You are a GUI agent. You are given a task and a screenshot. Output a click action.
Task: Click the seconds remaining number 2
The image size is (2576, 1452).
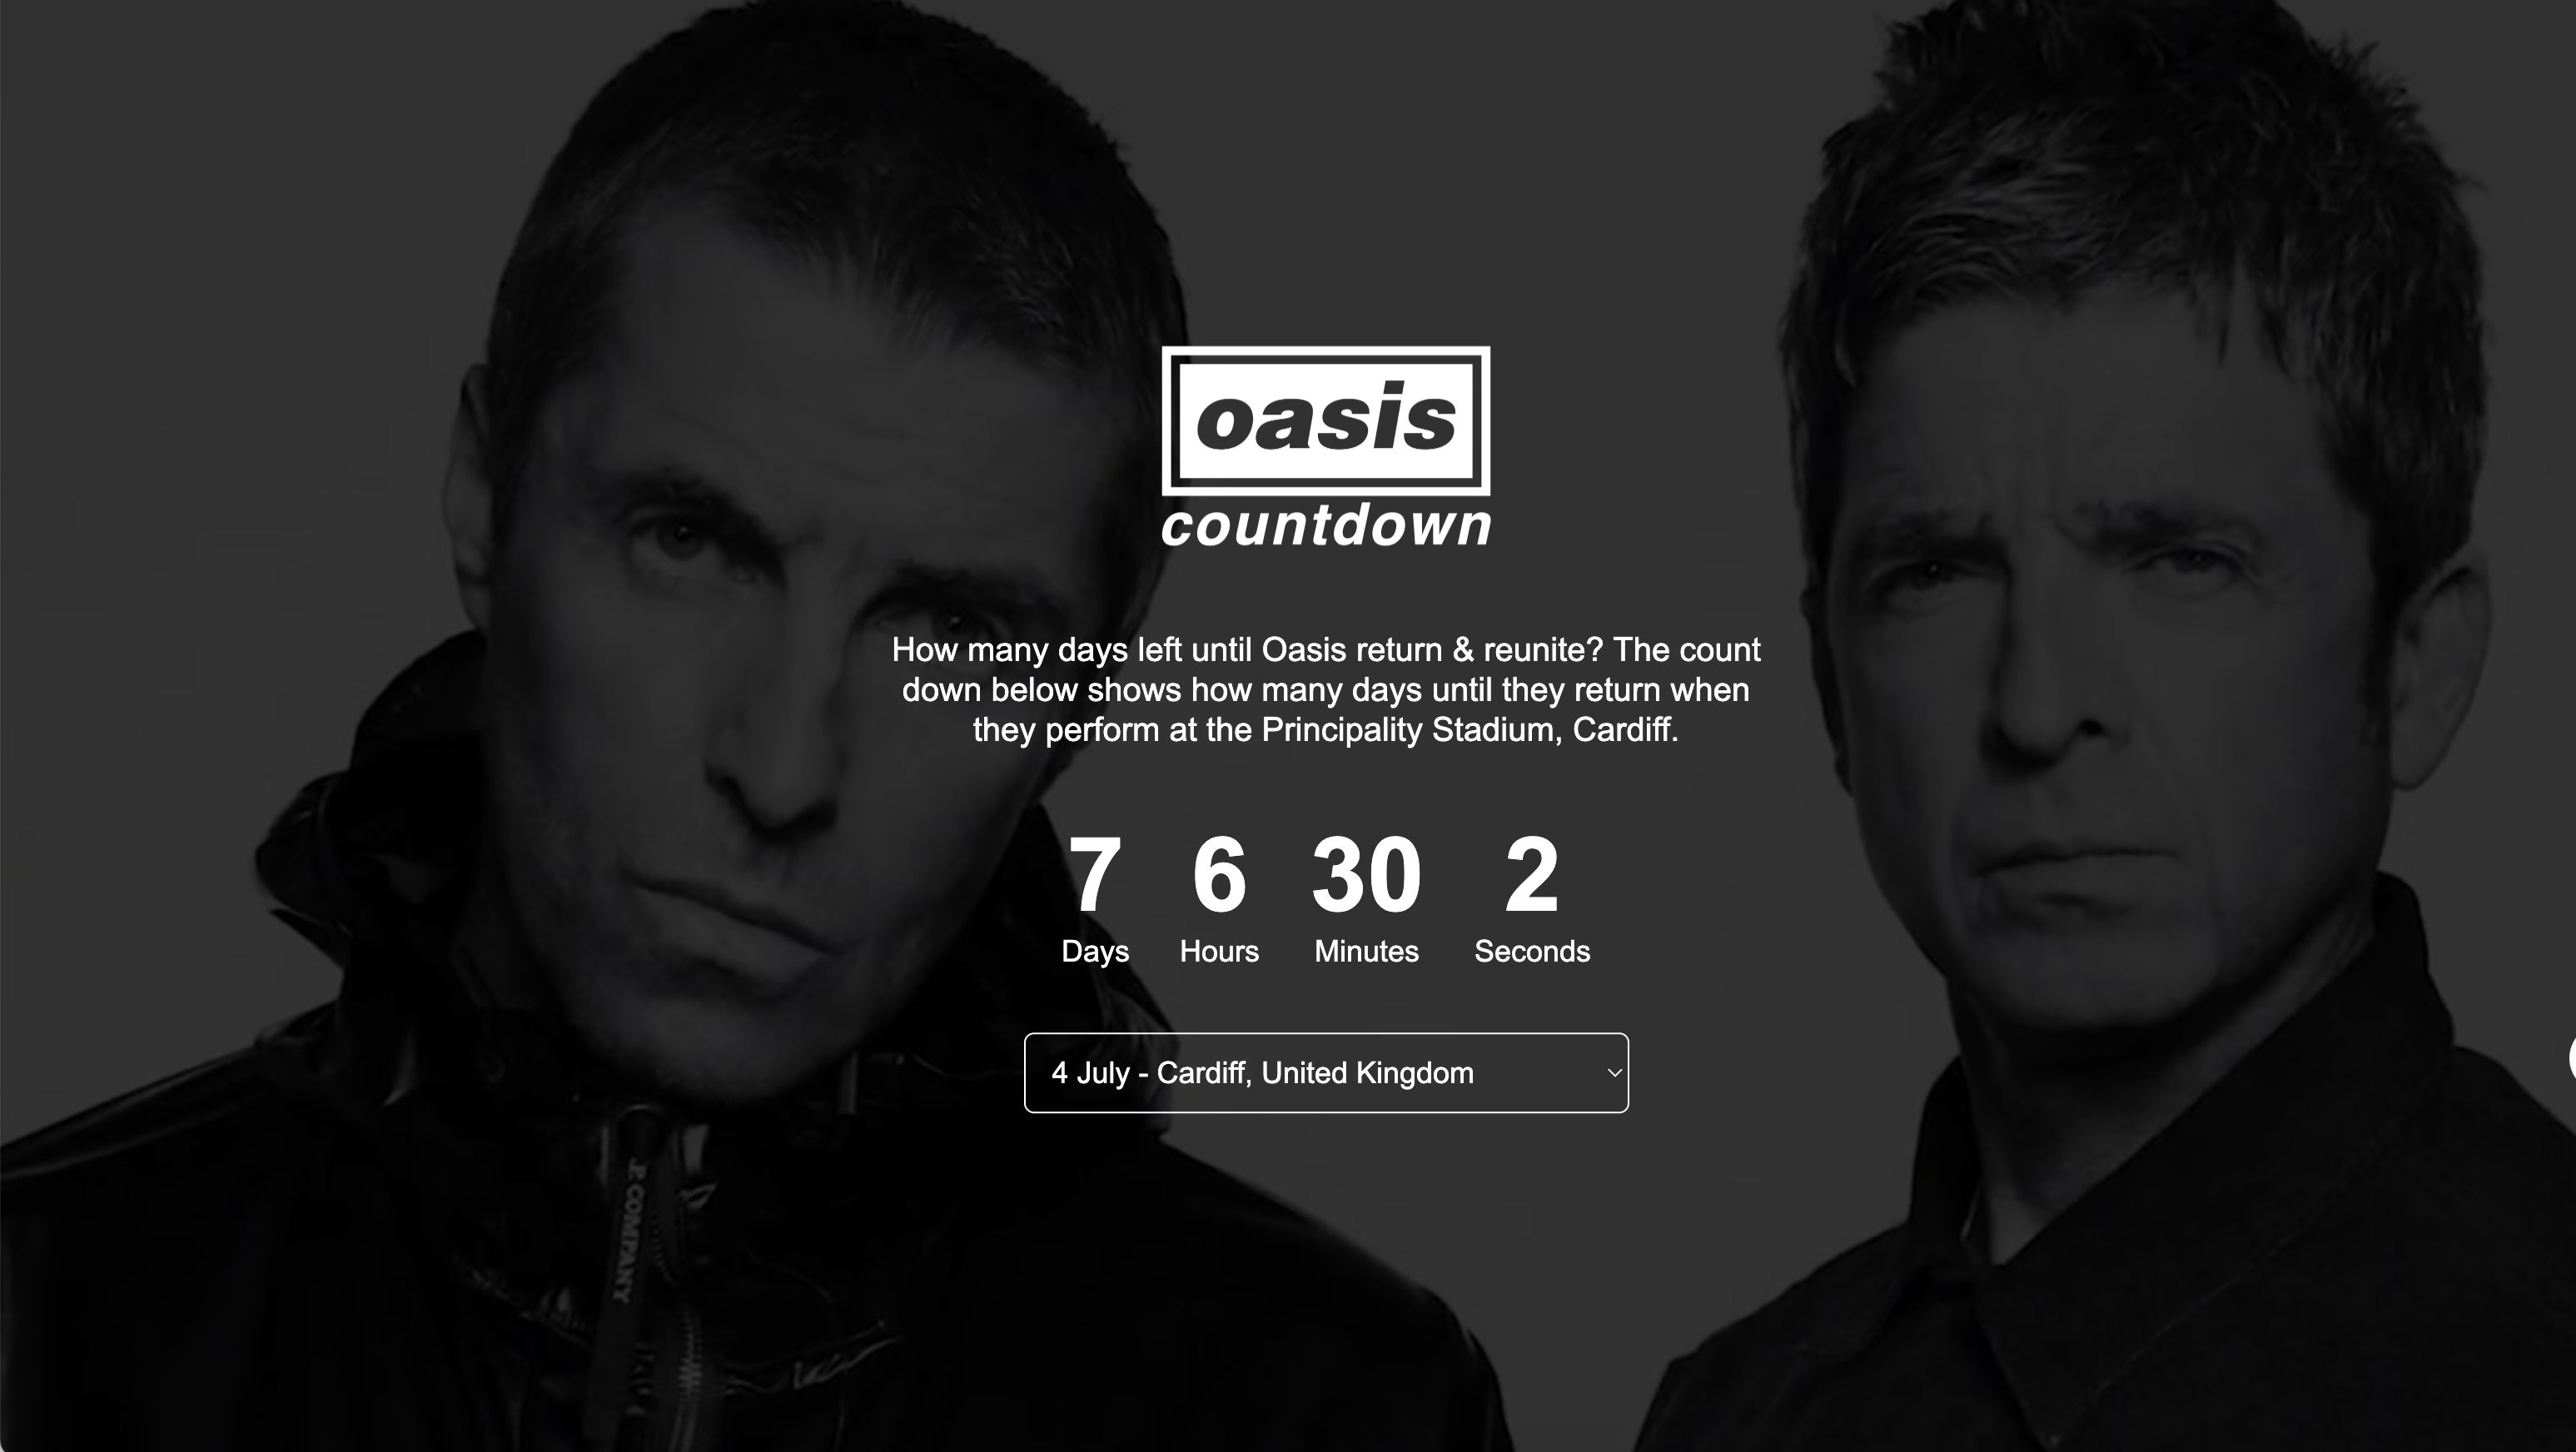click(x=1532, y=875)
